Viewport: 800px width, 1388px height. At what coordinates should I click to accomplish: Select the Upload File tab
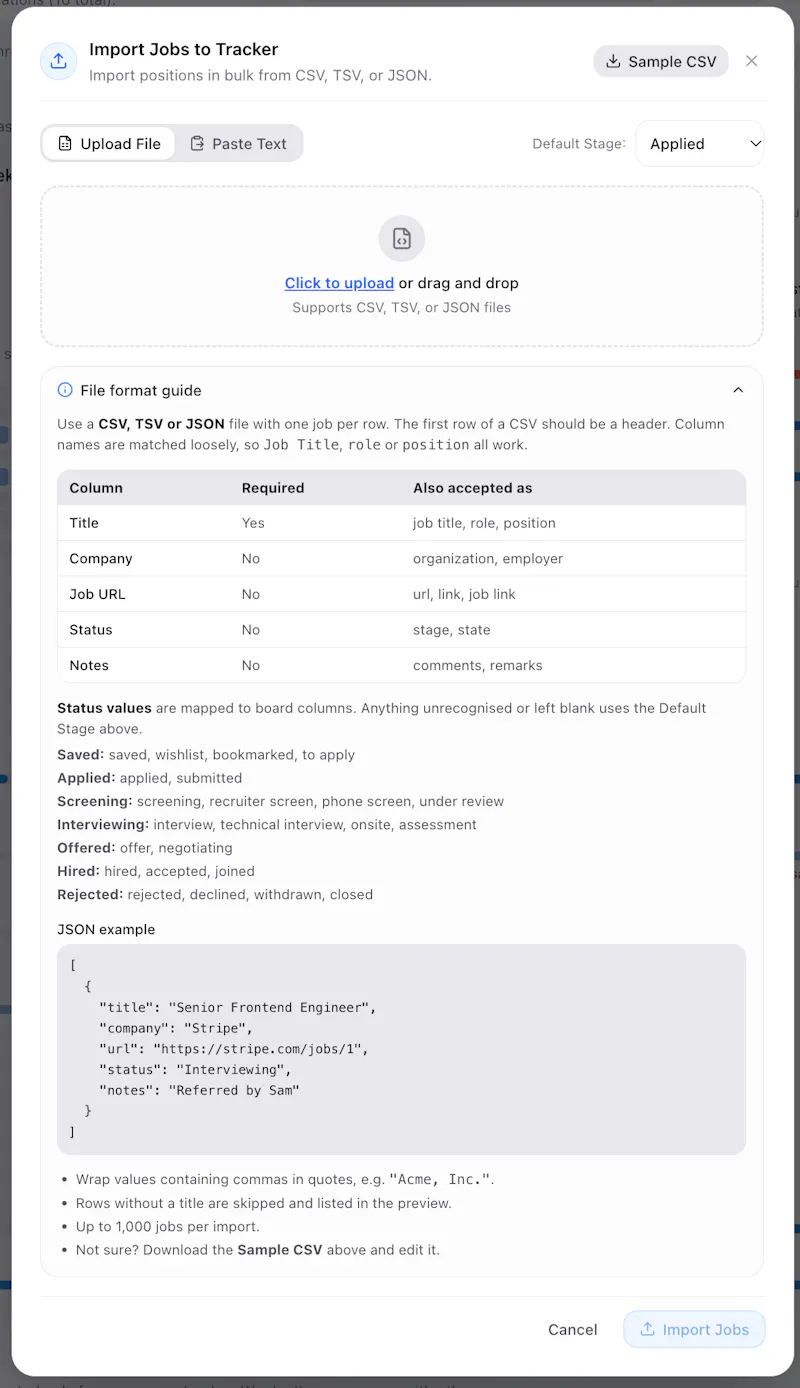[109, 143]
